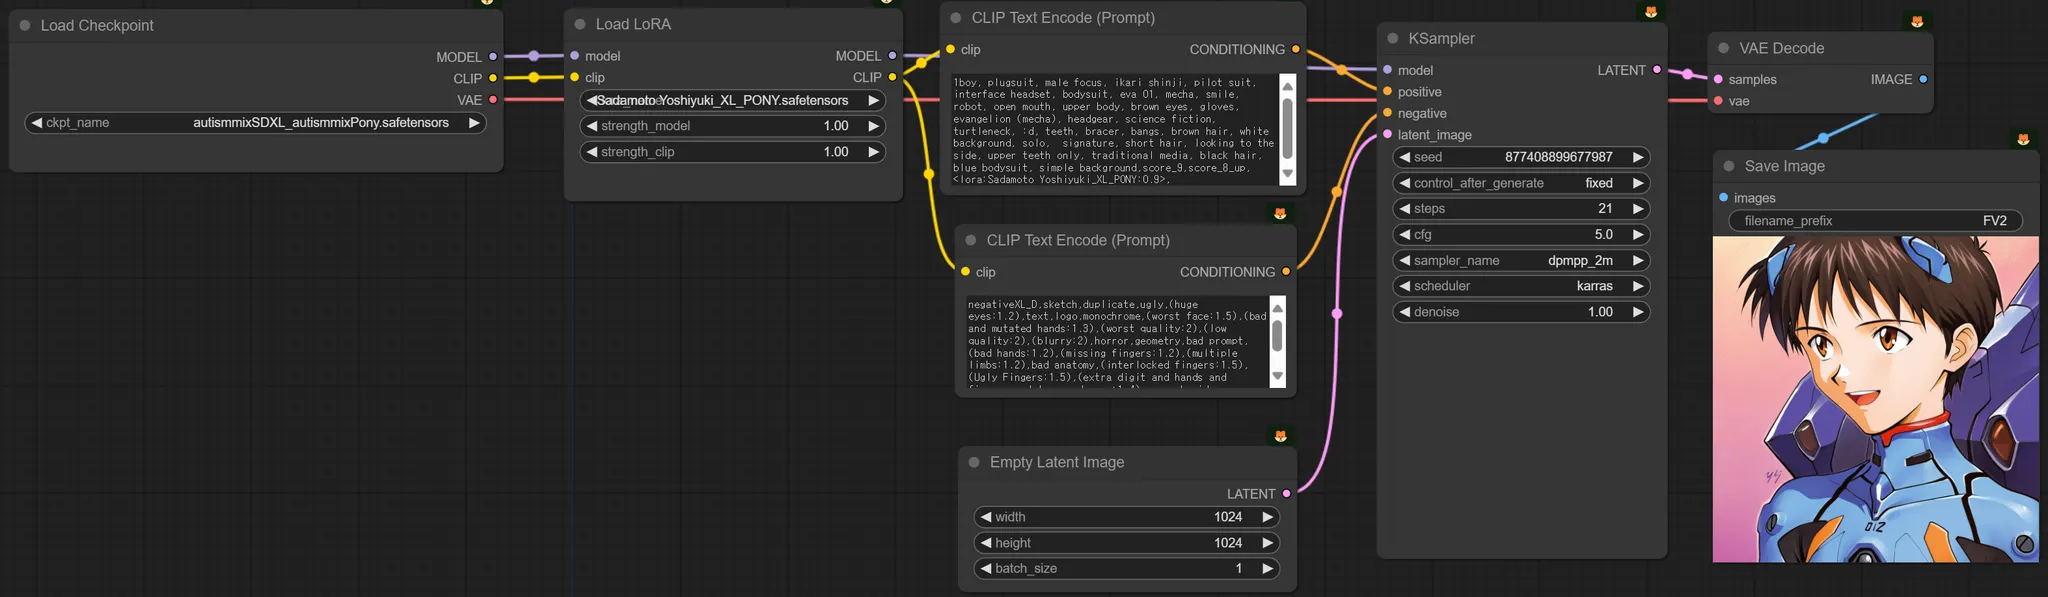The image size is (2048, 597).
Task: Click the CLIP output port on Load LoRA
Action: click(x=892, y=77)
